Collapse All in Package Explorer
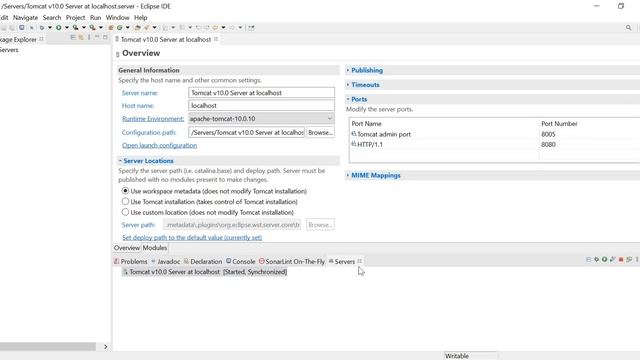The width and height of the screenshot is (640, 360). click(x=73, y=38)
